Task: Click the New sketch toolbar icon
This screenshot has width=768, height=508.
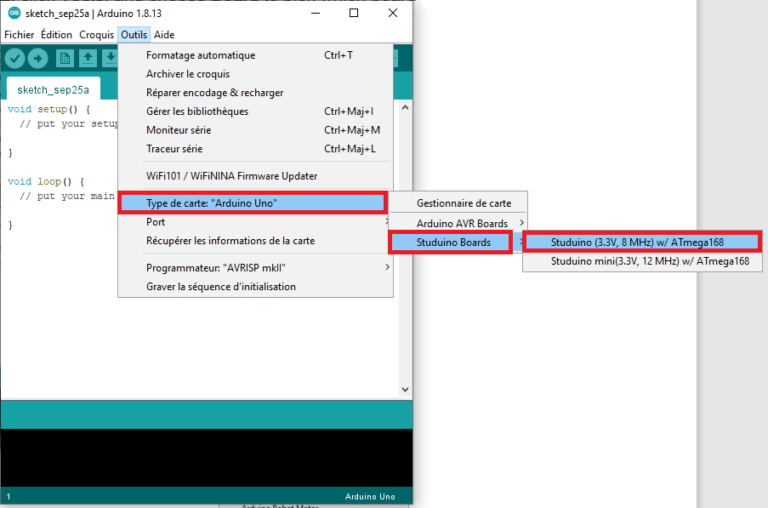Action: (x=65, y=58)
